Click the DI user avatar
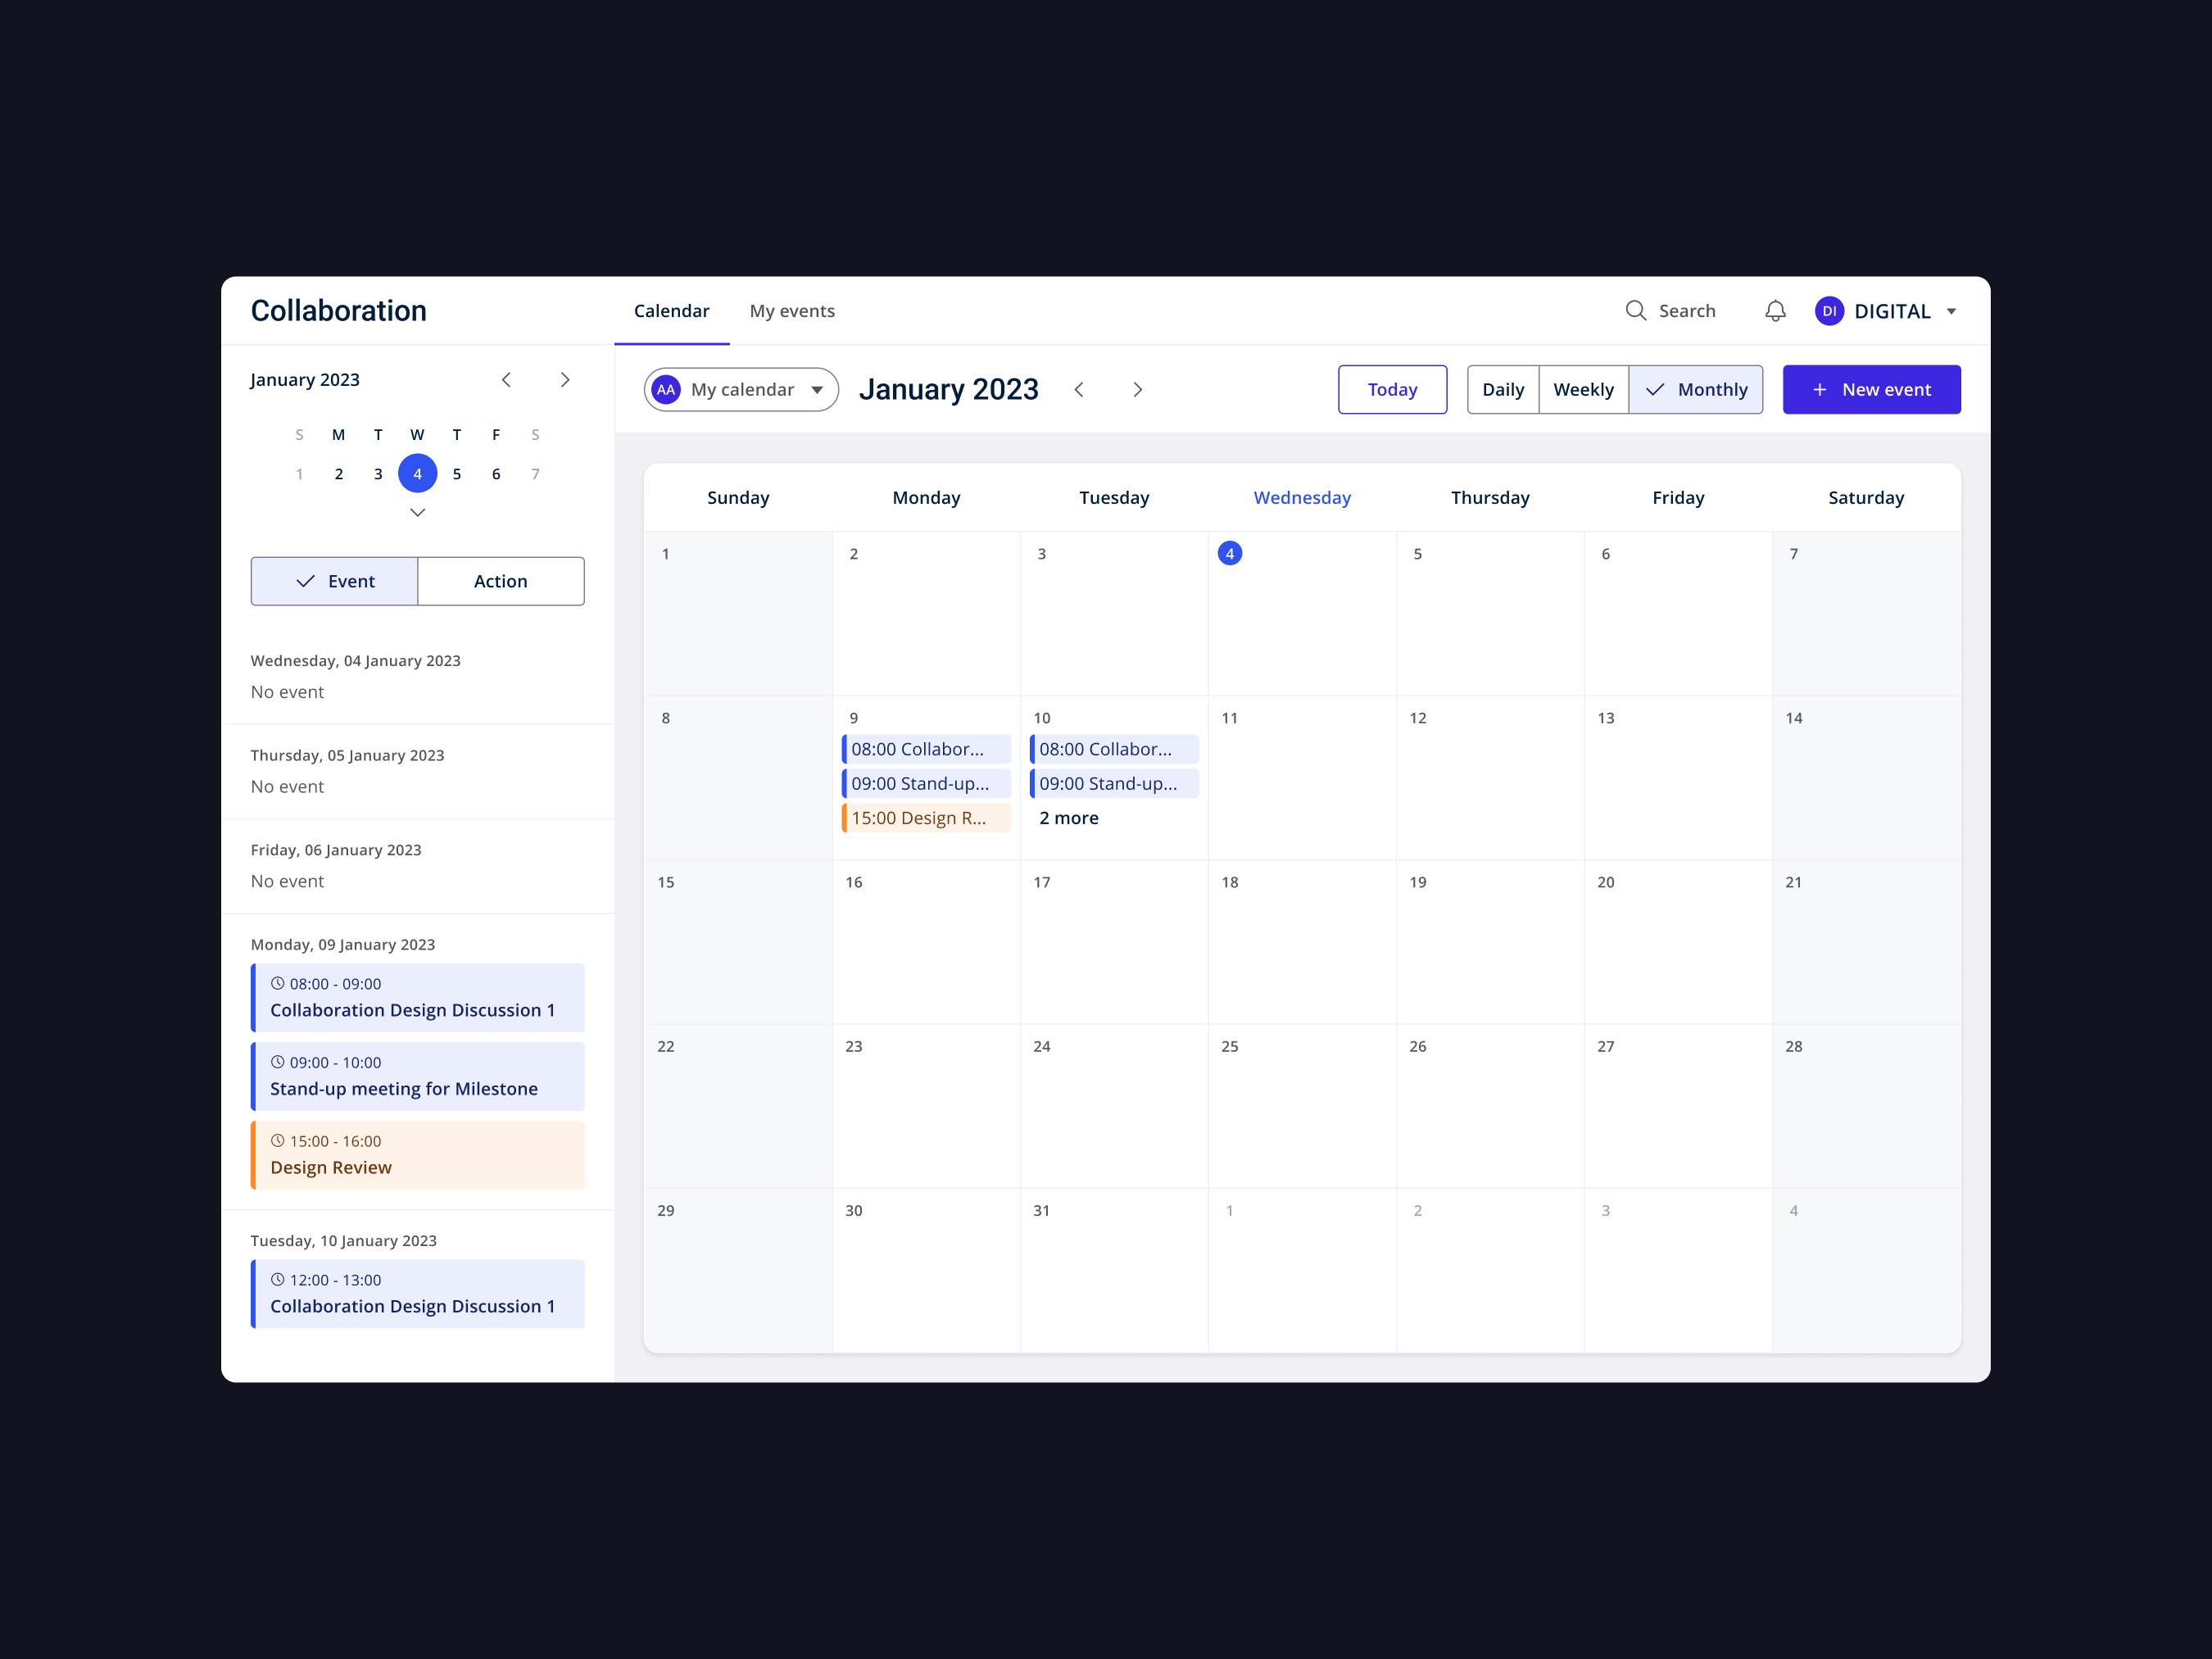 point(1829,311)
